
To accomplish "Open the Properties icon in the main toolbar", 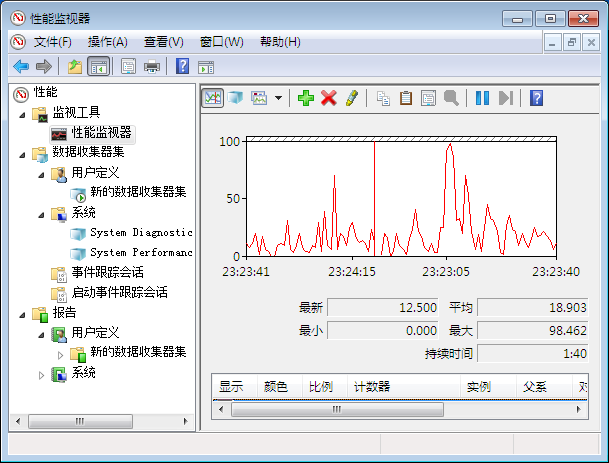I will [129, 66].
